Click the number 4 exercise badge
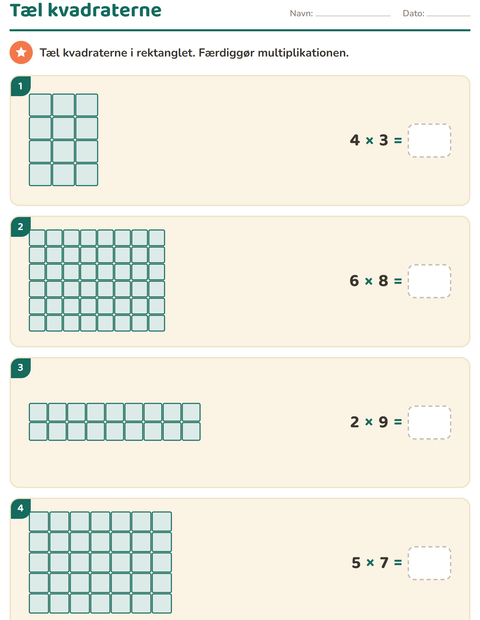Image resolution: width=480 pixels, height=620 pixels. [x=21, y=508]
